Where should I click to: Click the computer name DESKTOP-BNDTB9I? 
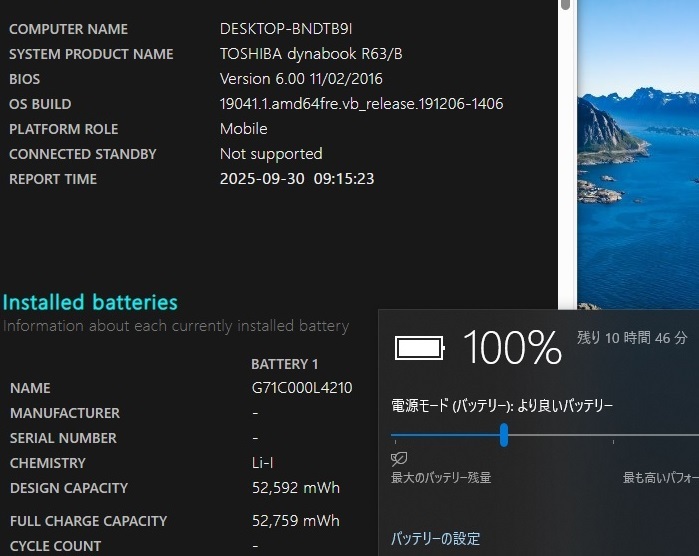tap(285, 29)
